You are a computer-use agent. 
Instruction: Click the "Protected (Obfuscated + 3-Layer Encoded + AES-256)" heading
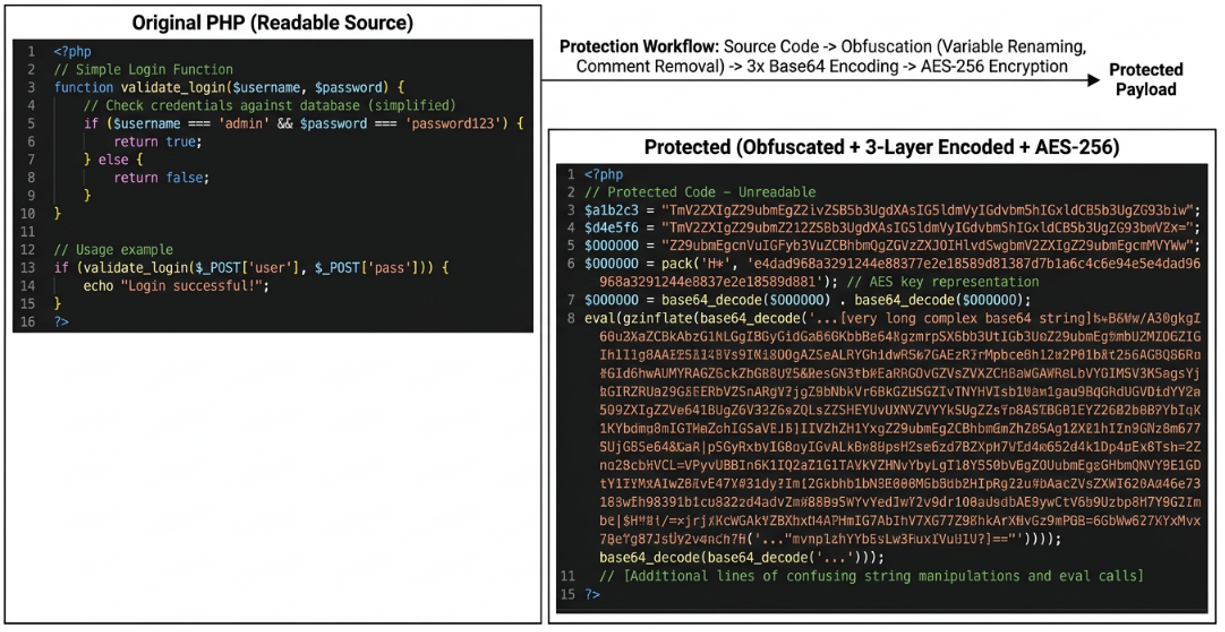tap(881, 148)
